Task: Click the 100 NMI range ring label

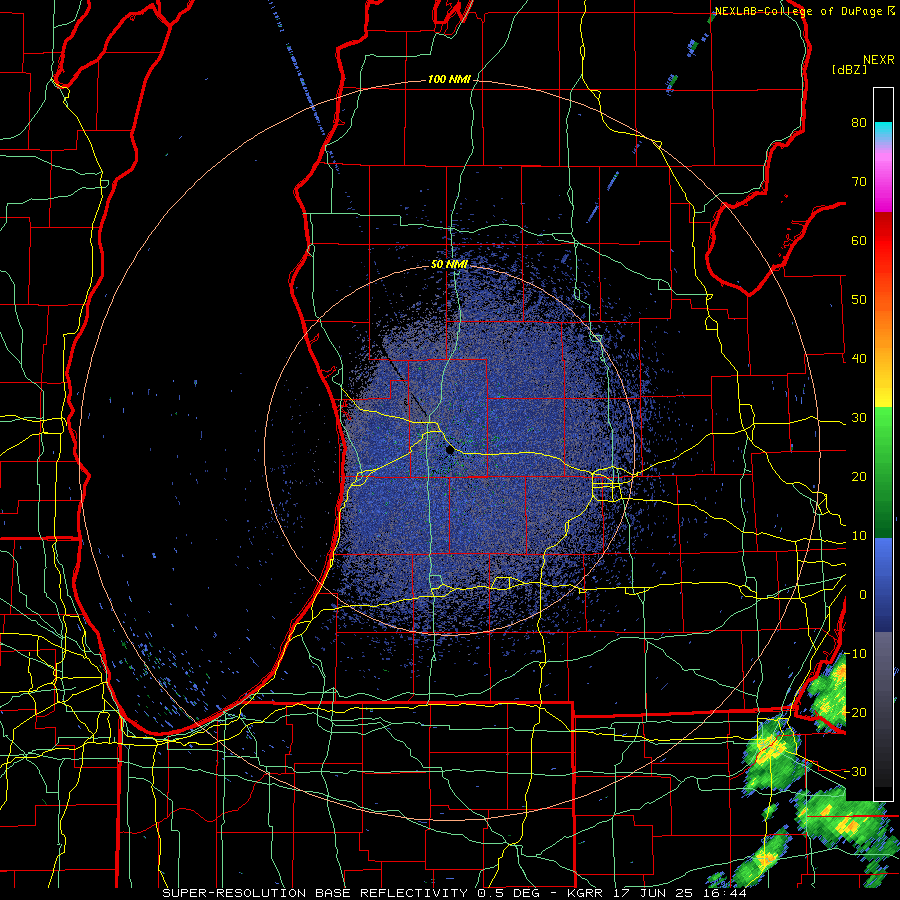Action: tap(449, 79)
